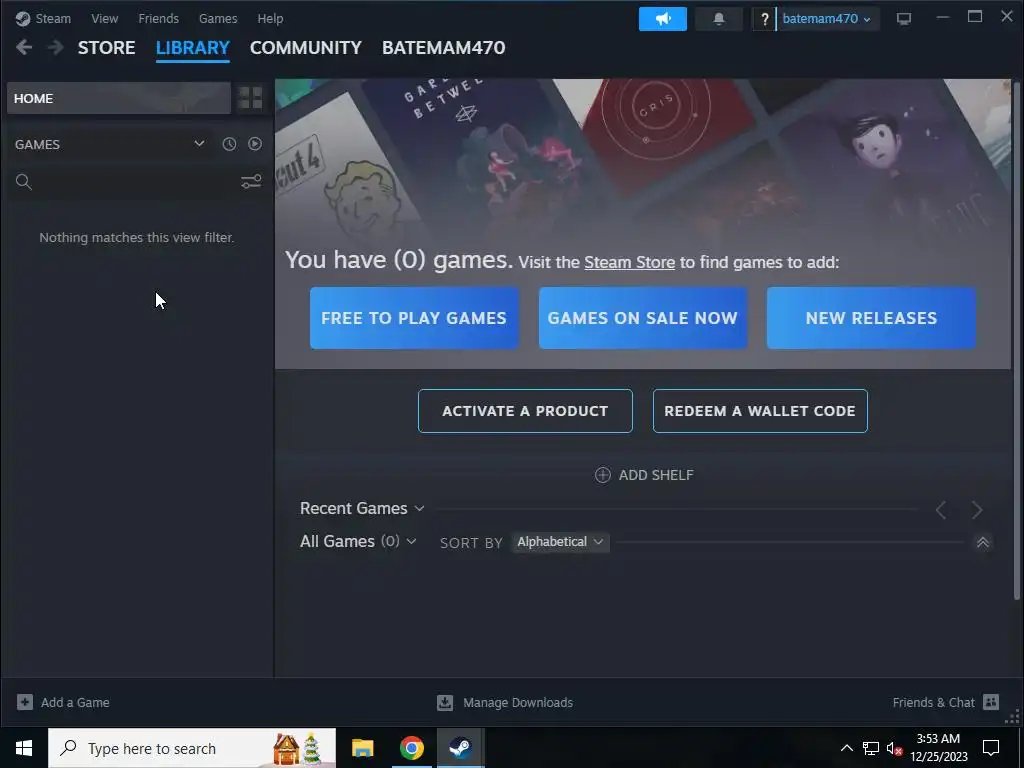This screenshot has height=768, width=1024.
Task: Click the library vertical scrollbar
Action: 1016,340
